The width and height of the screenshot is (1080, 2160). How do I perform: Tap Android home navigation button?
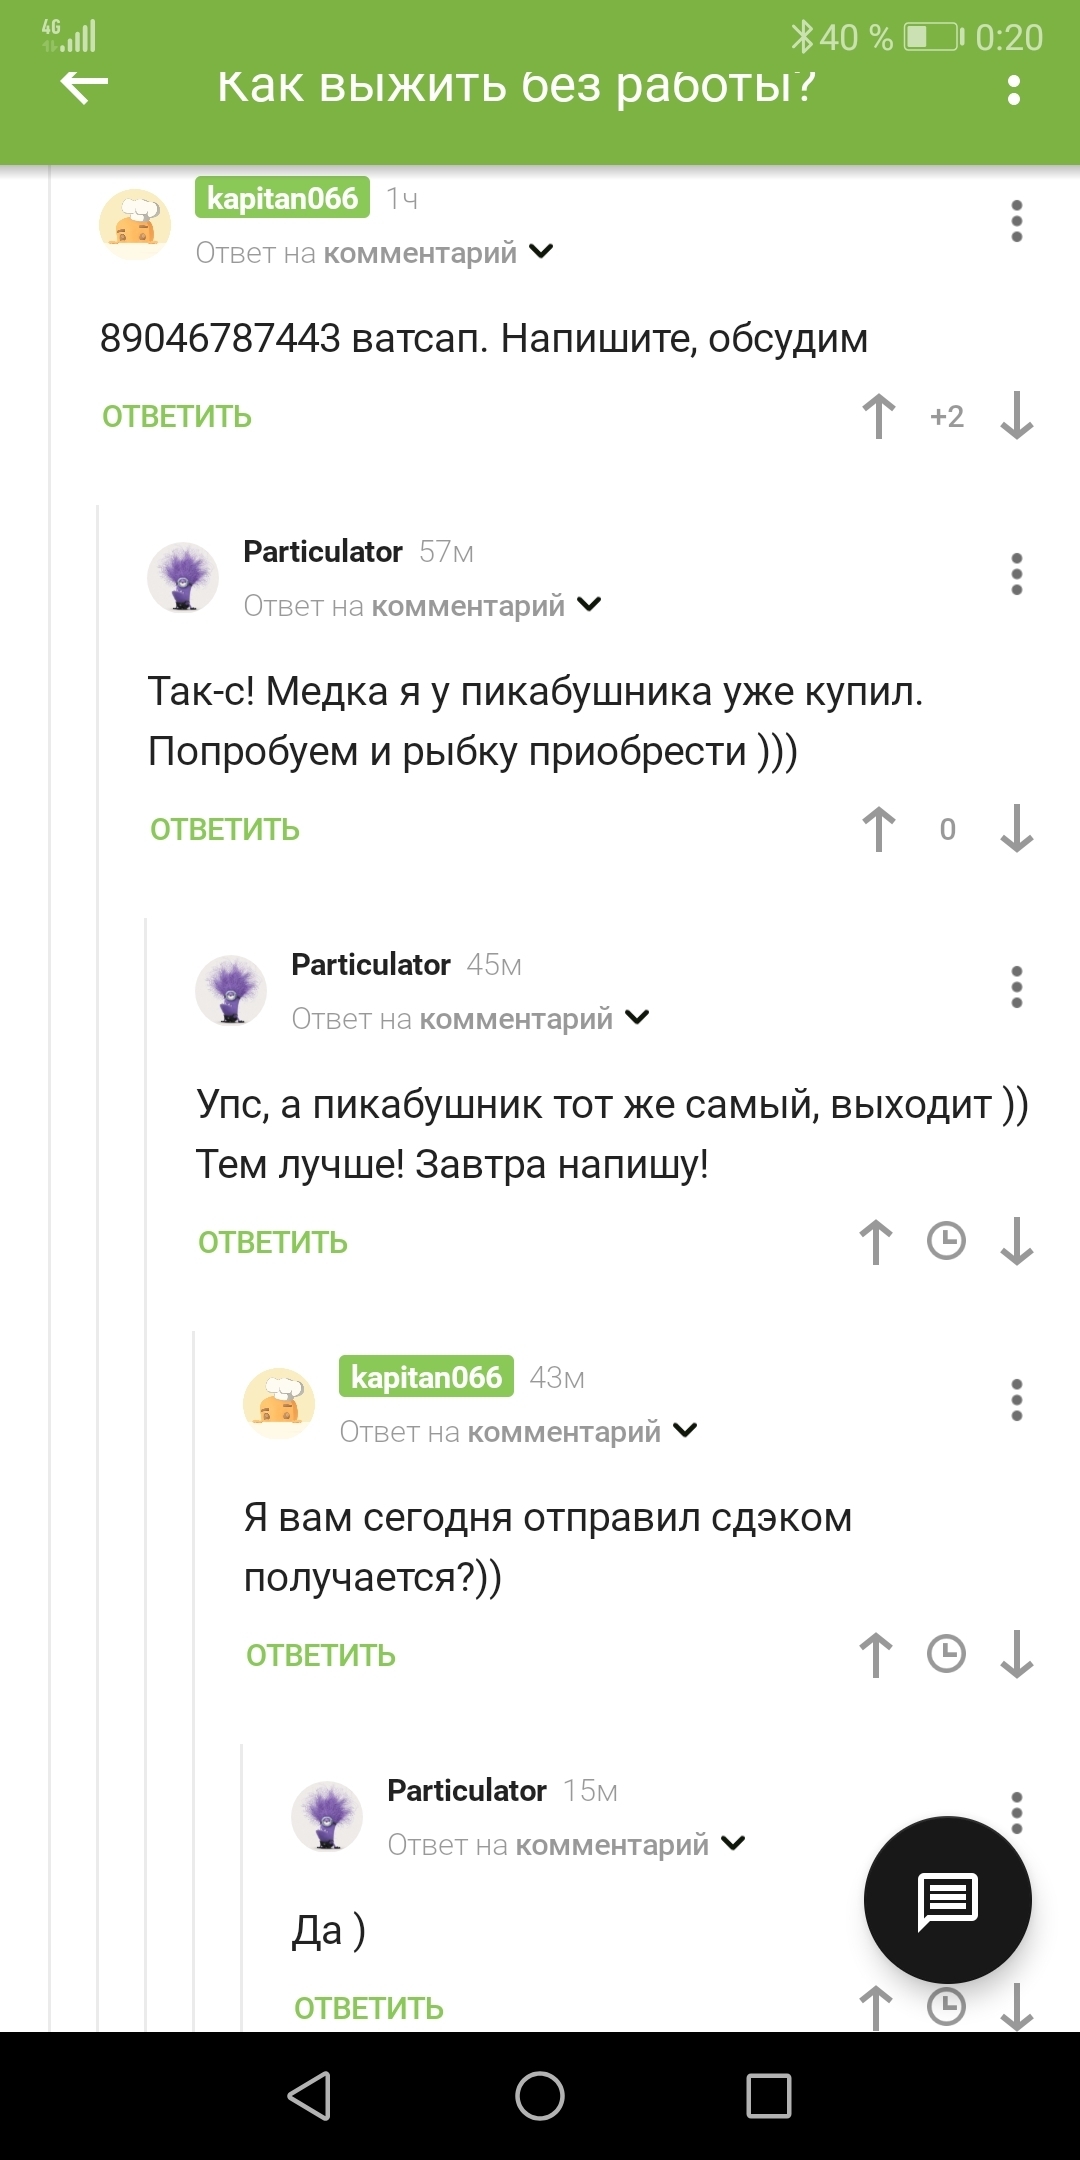pos(540,2096)
